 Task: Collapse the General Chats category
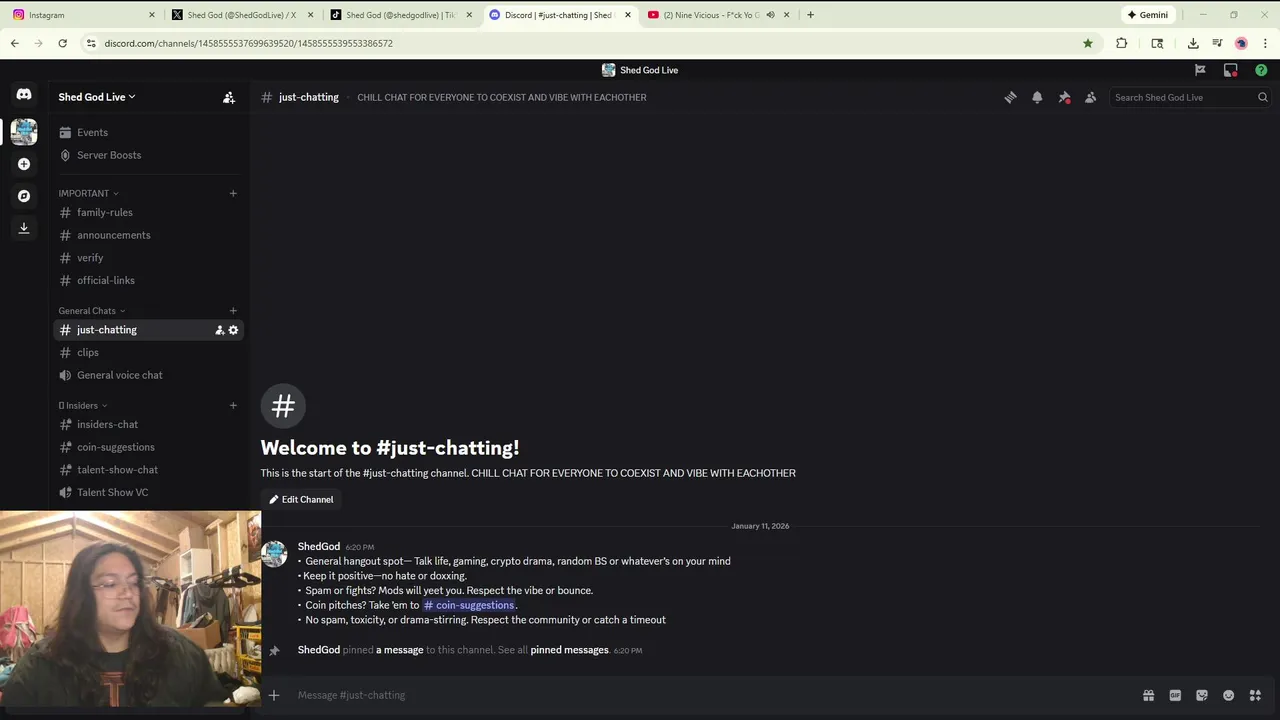92,311
